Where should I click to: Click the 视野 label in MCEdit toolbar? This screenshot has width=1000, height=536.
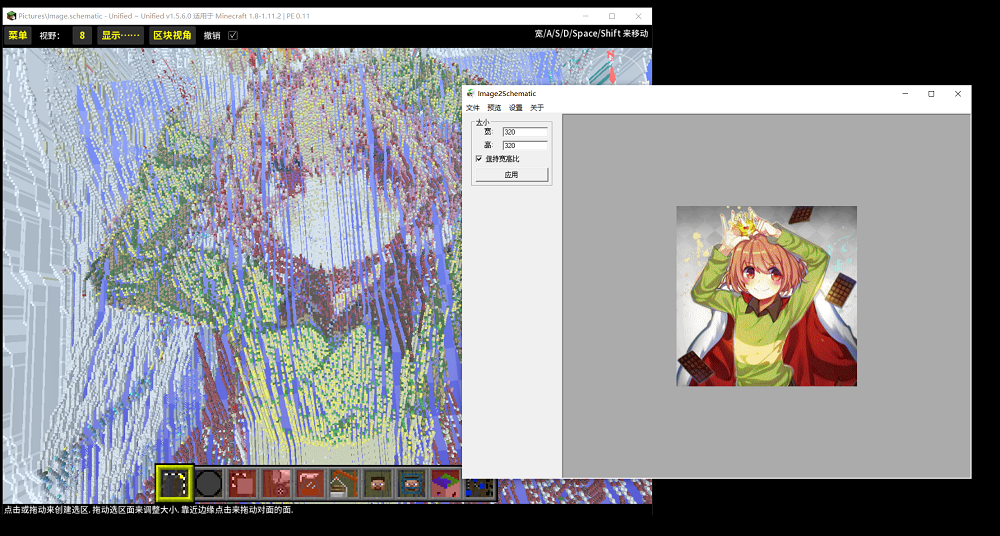tap(49, 36)
